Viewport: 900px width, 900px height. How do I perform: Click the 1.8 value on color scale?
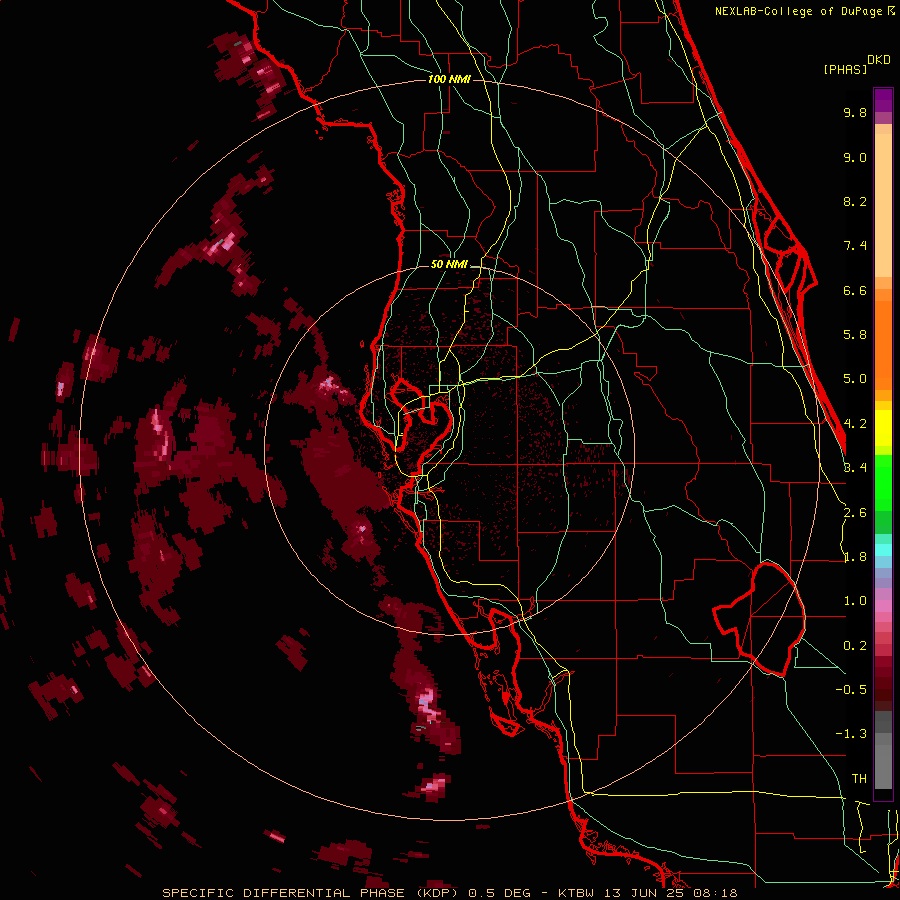(855, 557)
